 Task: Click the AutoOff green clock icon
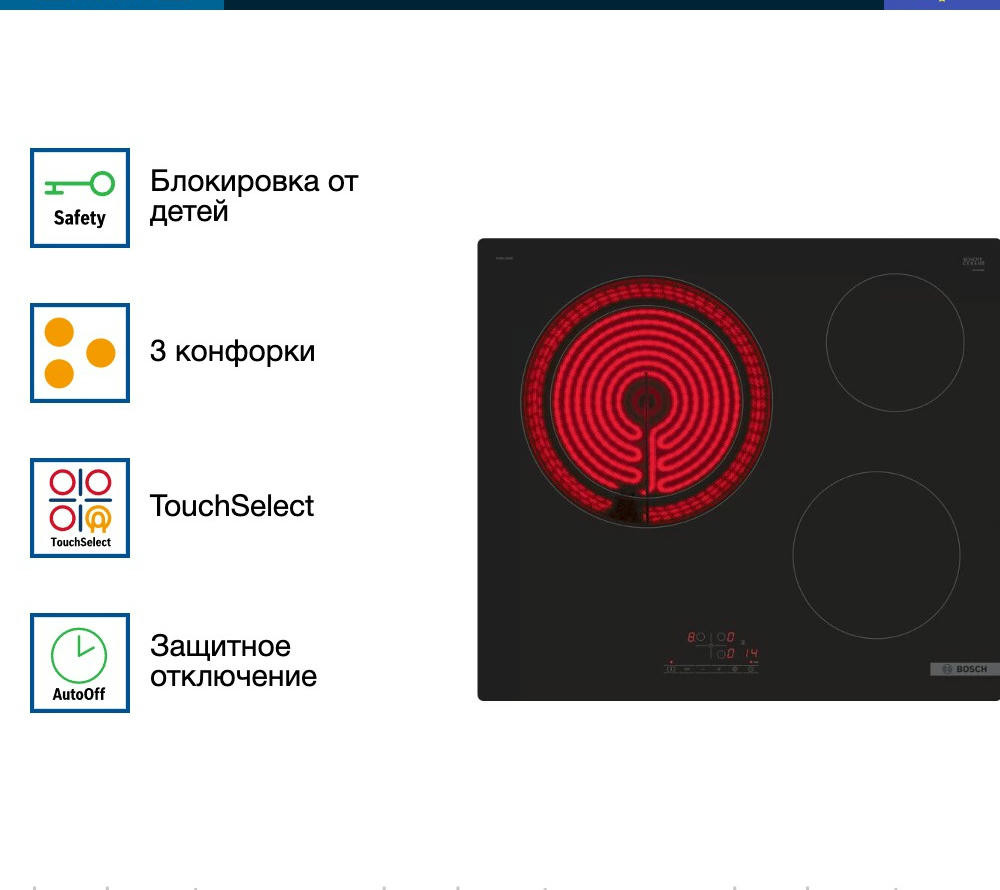(x=80, y=663)
